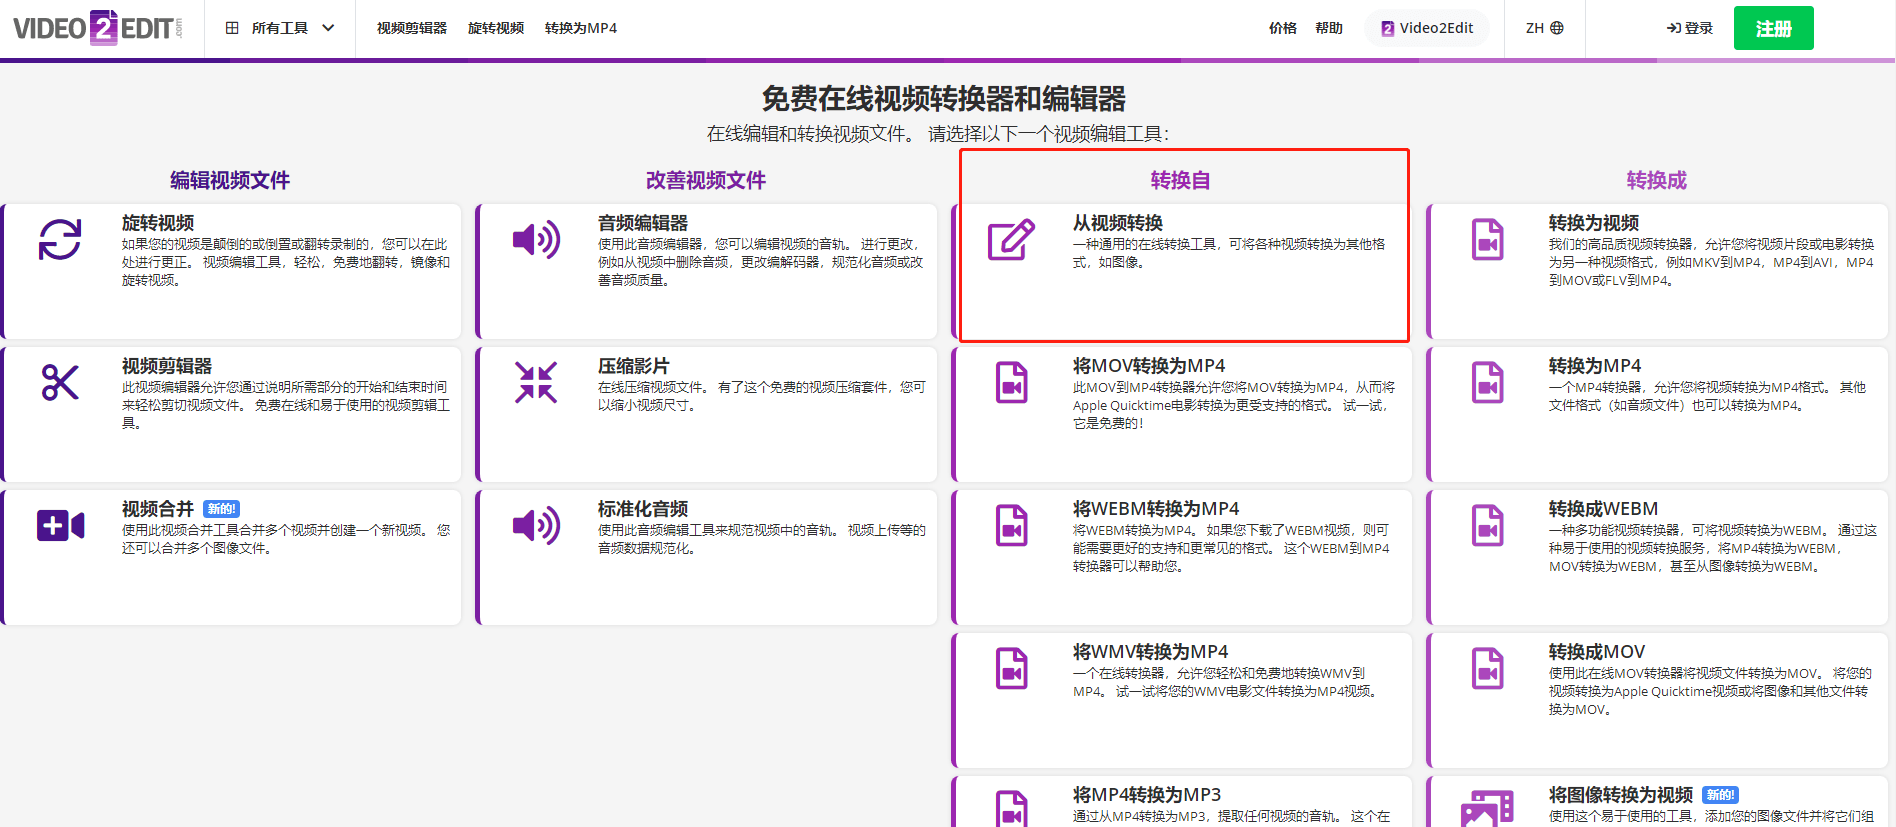Click the video file icon for 将MOV转换为MP4
The image size is (1896, 827).
[1012, 383]
